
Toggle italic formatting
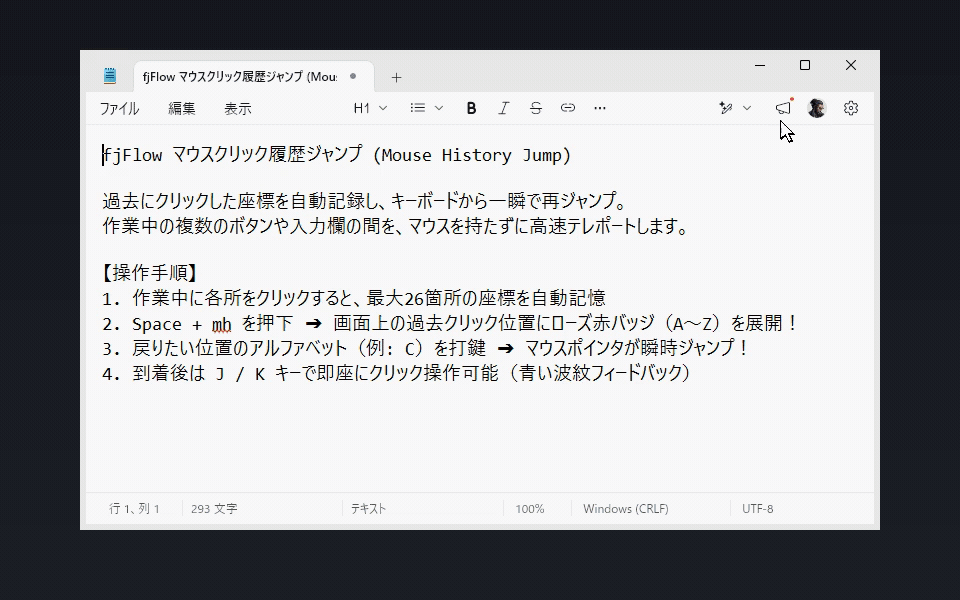pyautogui.click(x=503, y=108)
